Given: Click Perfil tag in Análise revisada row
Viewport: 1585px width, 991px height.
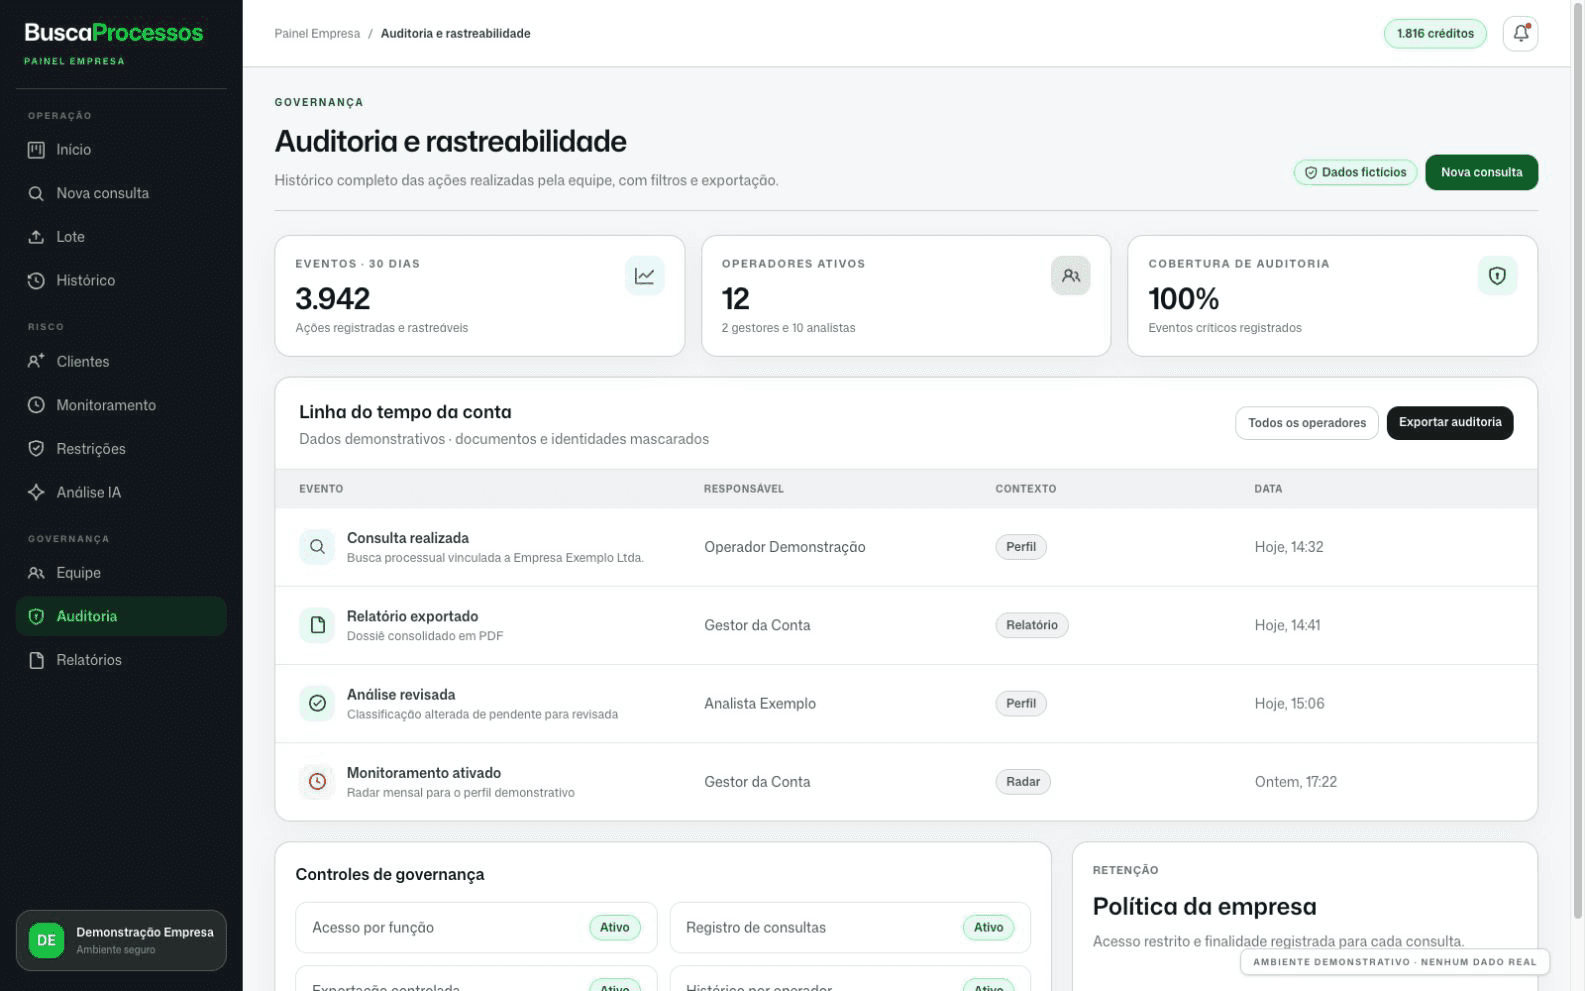Looking at the screenshot, I should pyautogui.click(x=1021, y=704).
